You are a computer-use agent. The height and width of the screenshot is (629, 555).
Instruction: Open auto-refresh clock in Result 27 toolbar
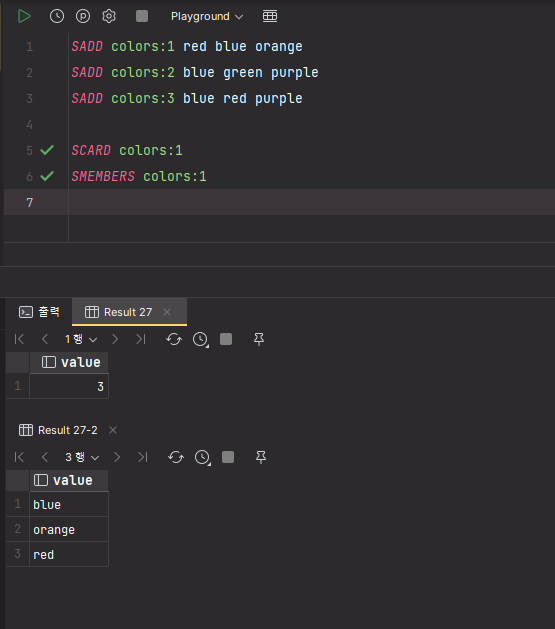point(201,339)
